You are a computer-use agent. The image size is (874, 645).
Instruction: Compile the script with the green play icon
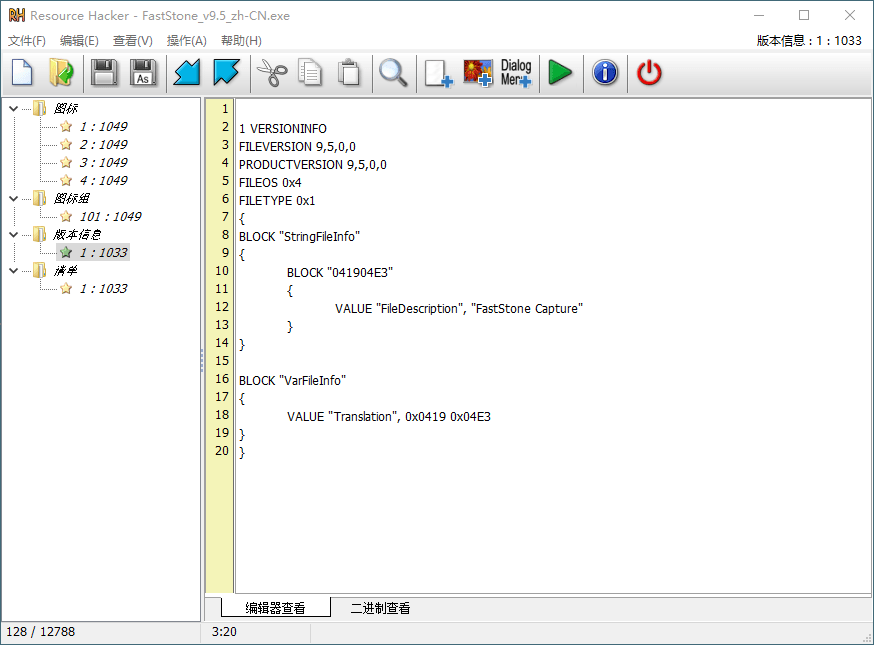pos(560,72)
